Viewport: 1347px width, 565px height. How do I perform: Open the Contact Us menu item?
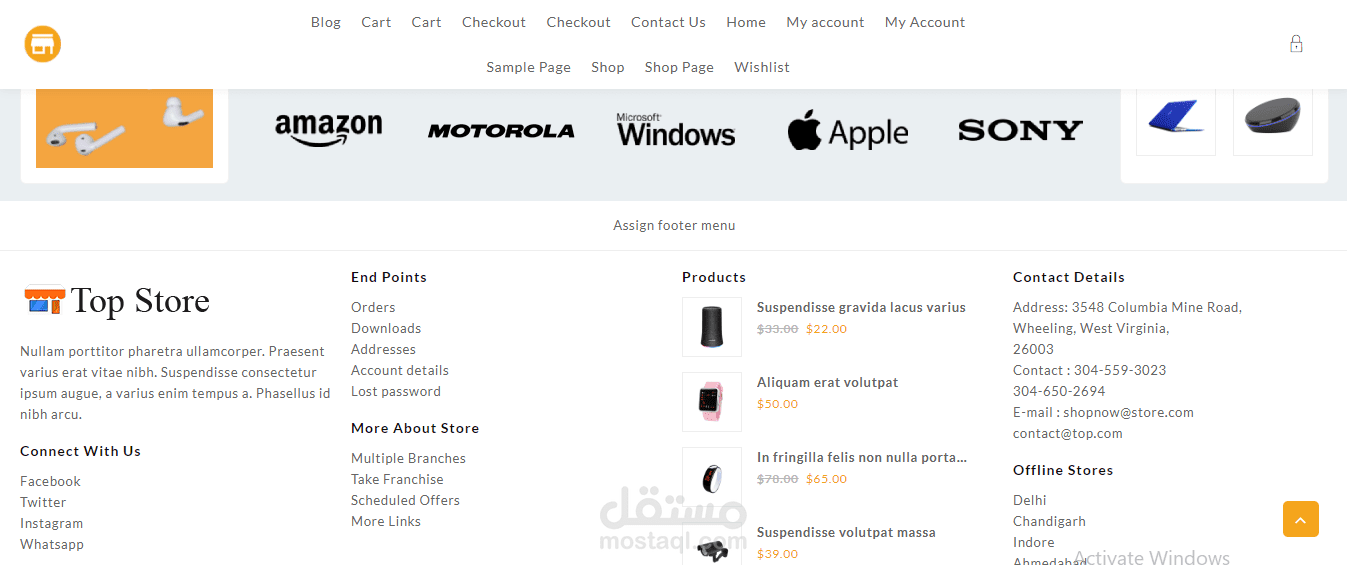pyautogui.click(x=668, y=22)
